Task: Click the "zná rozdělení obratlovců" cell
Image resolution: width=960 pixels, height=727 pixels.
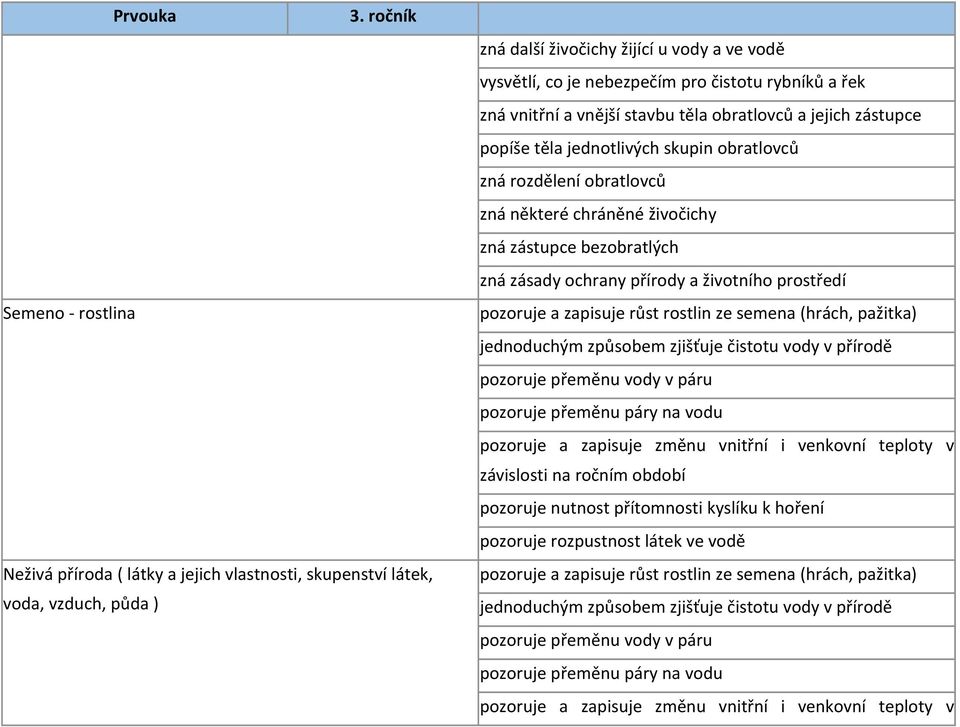Action: (716, 183)
